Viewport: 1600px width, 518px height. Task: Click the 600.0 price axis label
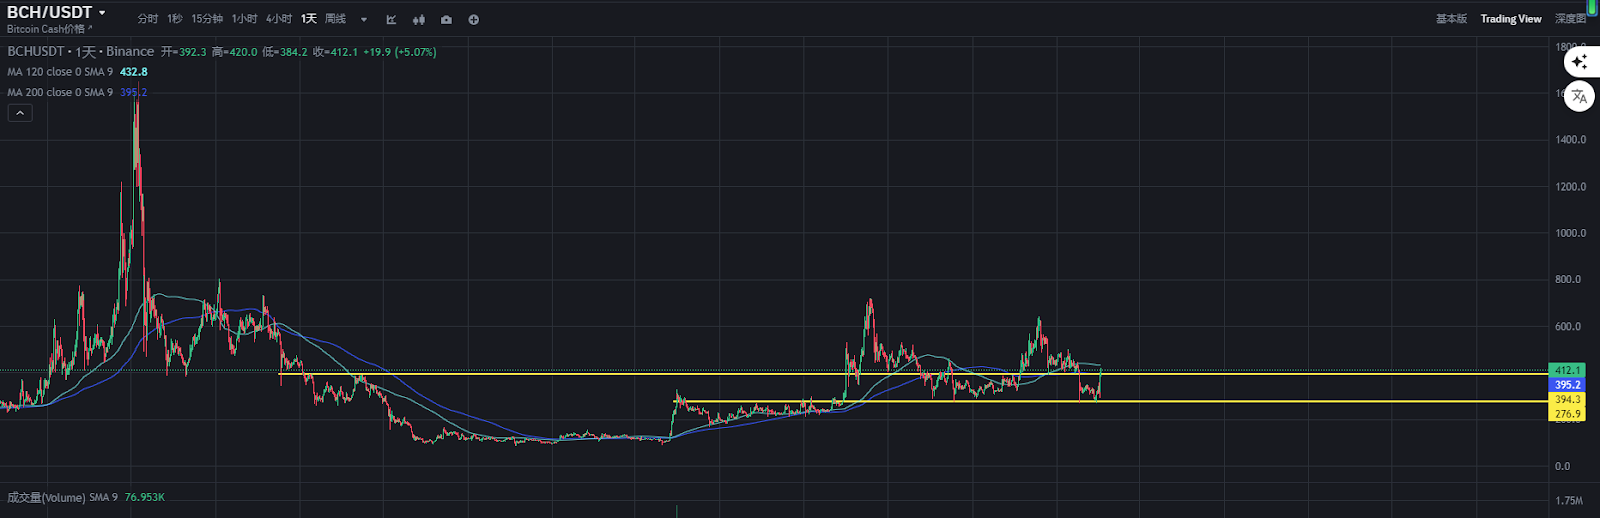point(1570,326)
